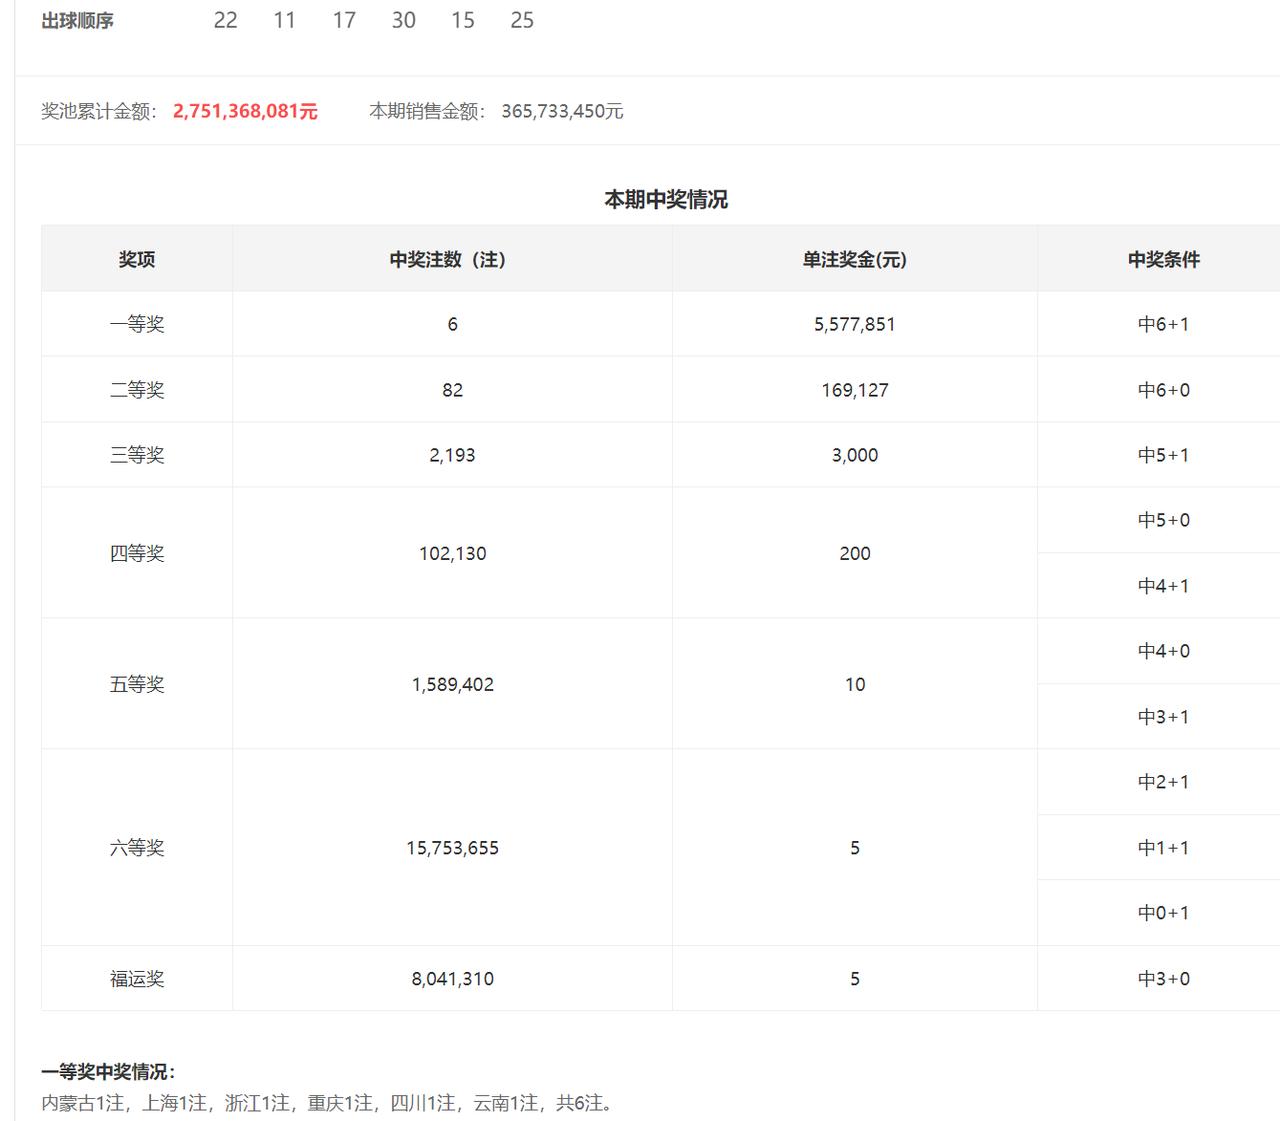The width and height of the screenshot is (1280, 1121).
Task: Click the 一等奖中奖情况: heading
Action: click(x=109, y=1072)
